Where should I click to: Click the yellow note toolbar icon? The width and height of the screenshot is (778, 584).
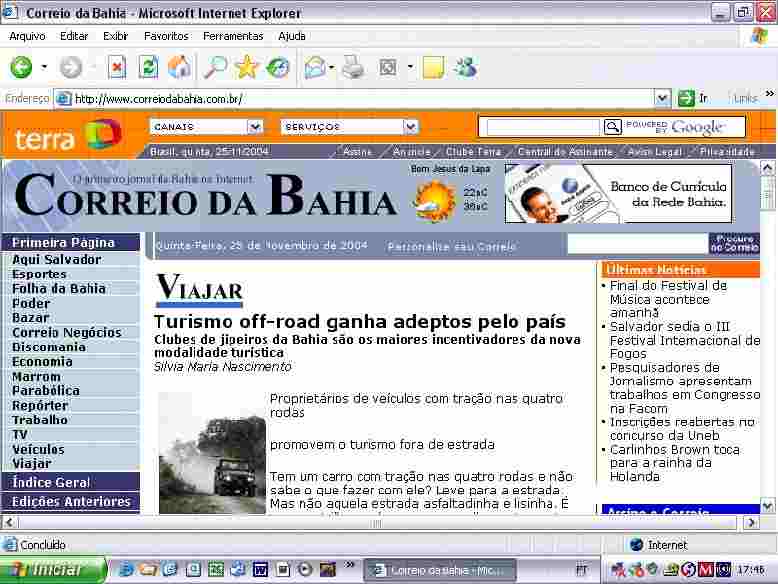(433, 67)
